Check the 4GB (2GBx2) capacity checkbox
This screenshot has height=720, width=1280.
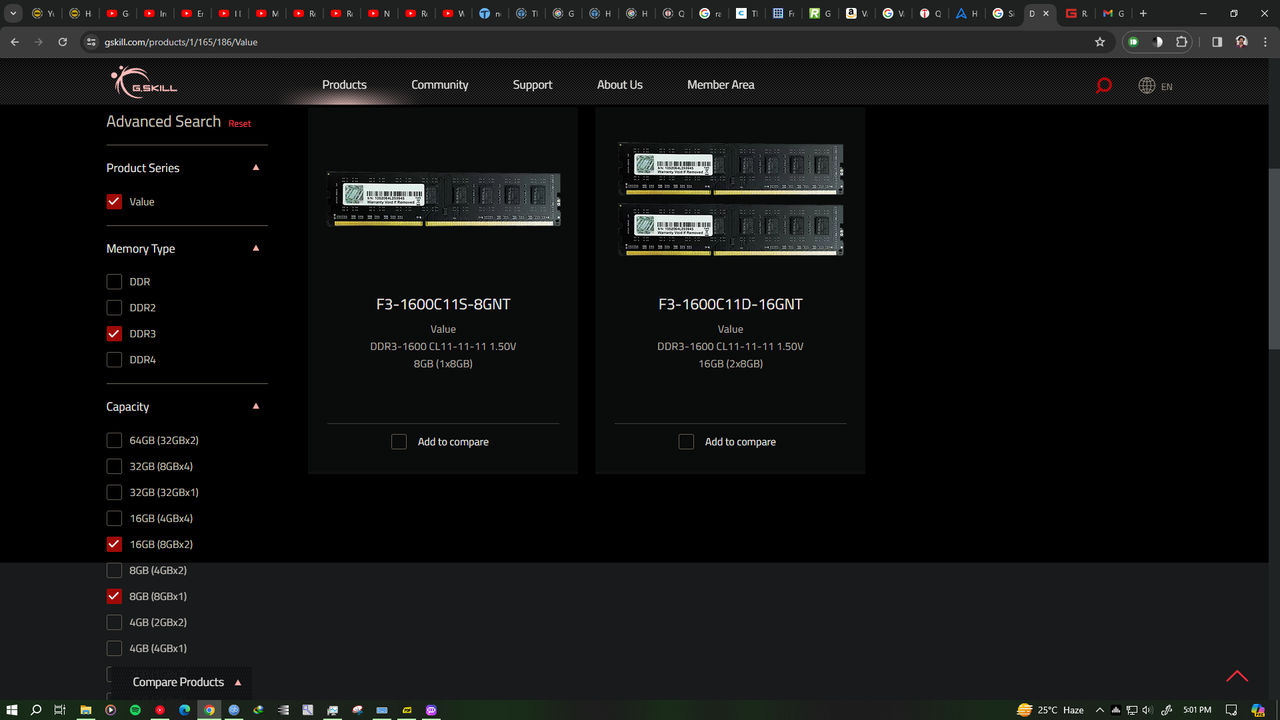point(114,622)
